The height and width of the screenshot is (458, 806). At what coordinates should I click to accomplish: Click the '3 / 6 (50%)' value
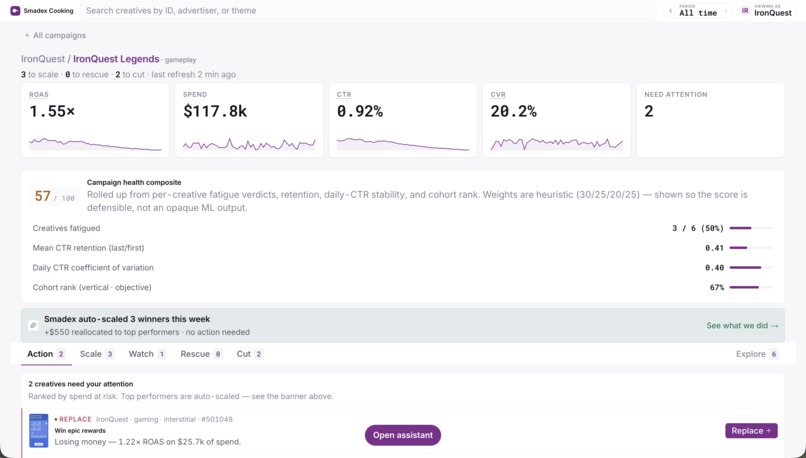coord(698,228)
